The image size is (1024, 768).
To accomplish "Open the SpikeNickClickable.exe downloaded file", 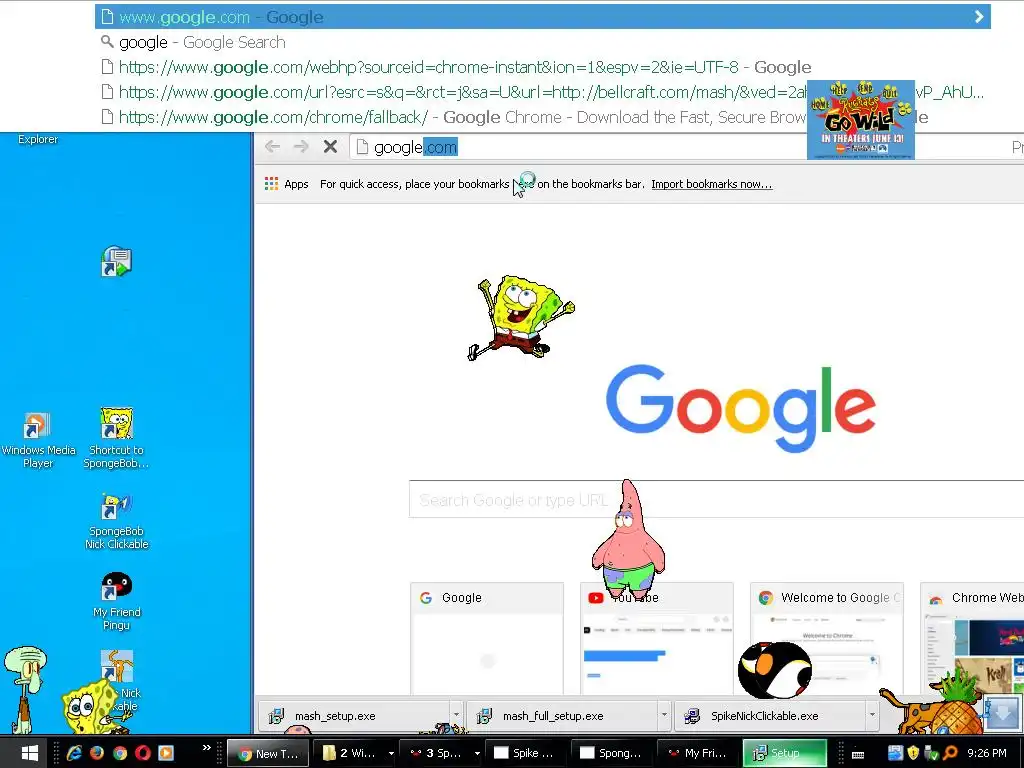I will coord(770,716).
